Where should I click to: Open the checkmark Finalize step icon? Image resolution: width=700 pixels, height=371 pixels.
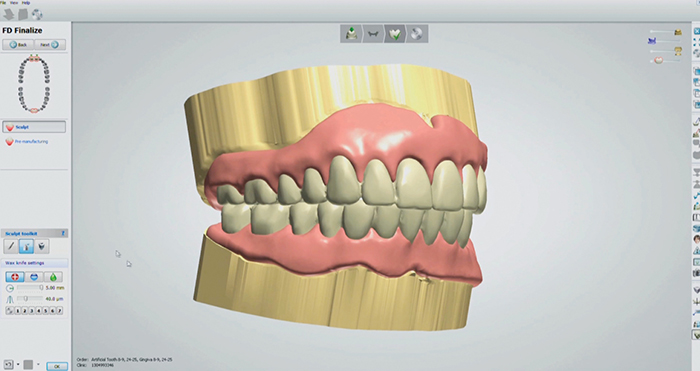coord(395,33)
